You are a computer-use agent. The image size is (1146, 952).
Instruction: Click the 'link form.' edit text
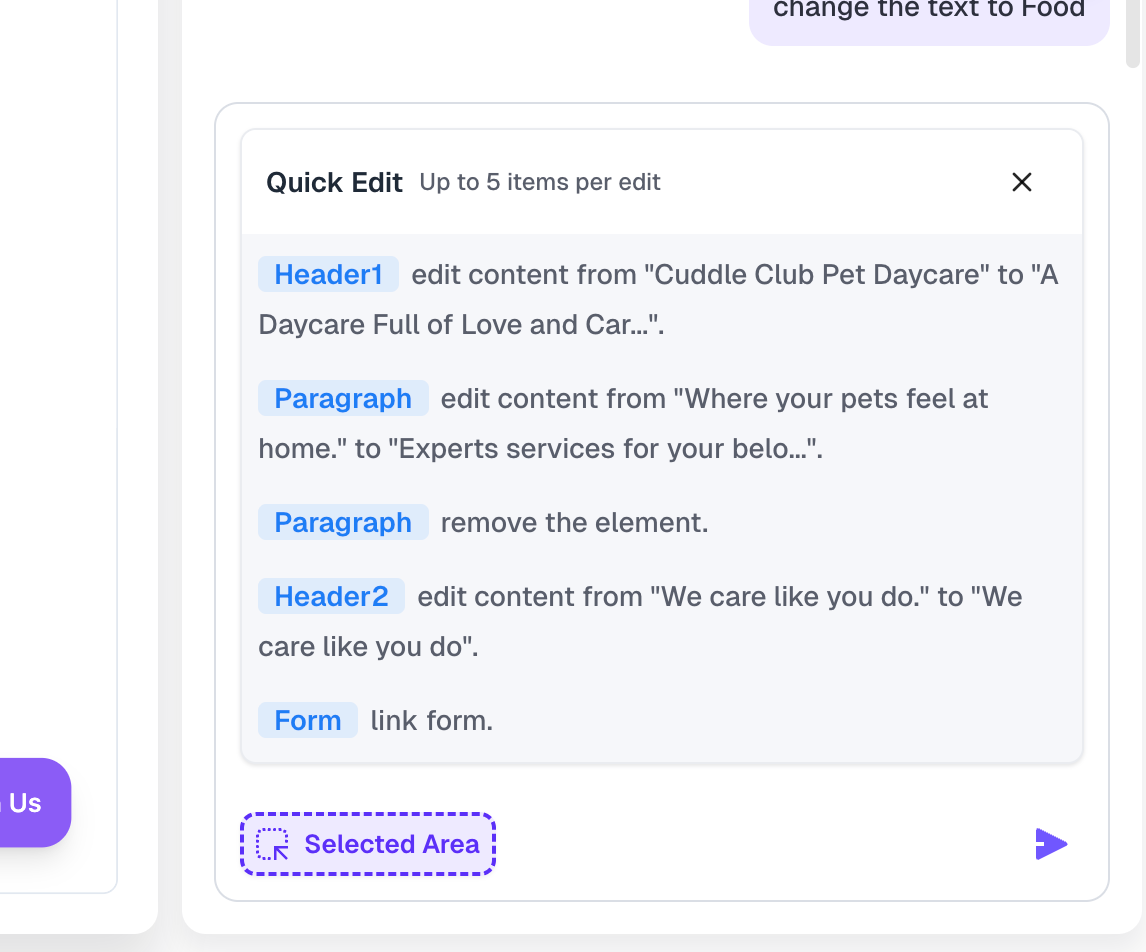(432, 721)
